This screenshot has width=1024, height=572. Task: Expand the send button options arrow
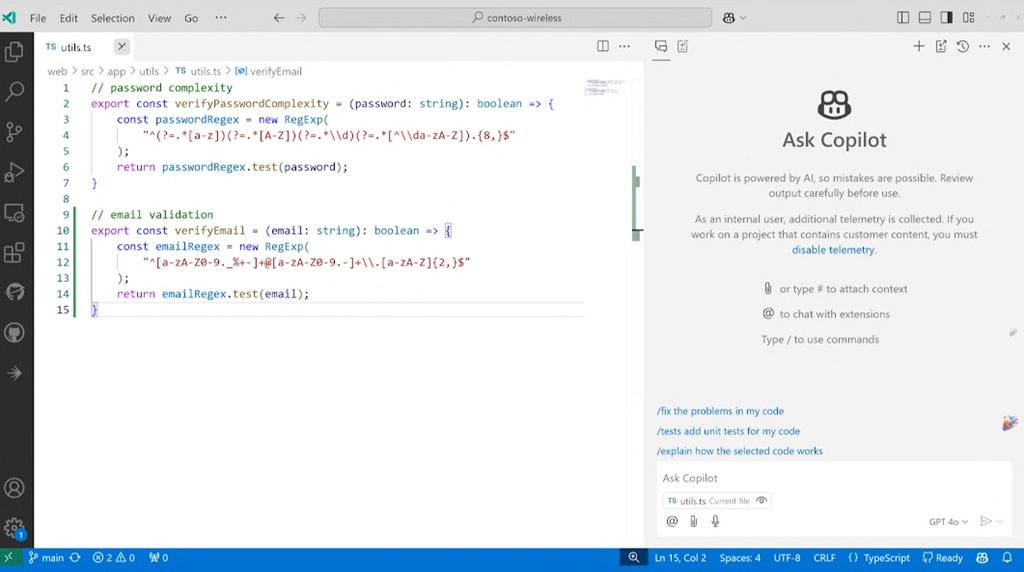pos(1001,522)
